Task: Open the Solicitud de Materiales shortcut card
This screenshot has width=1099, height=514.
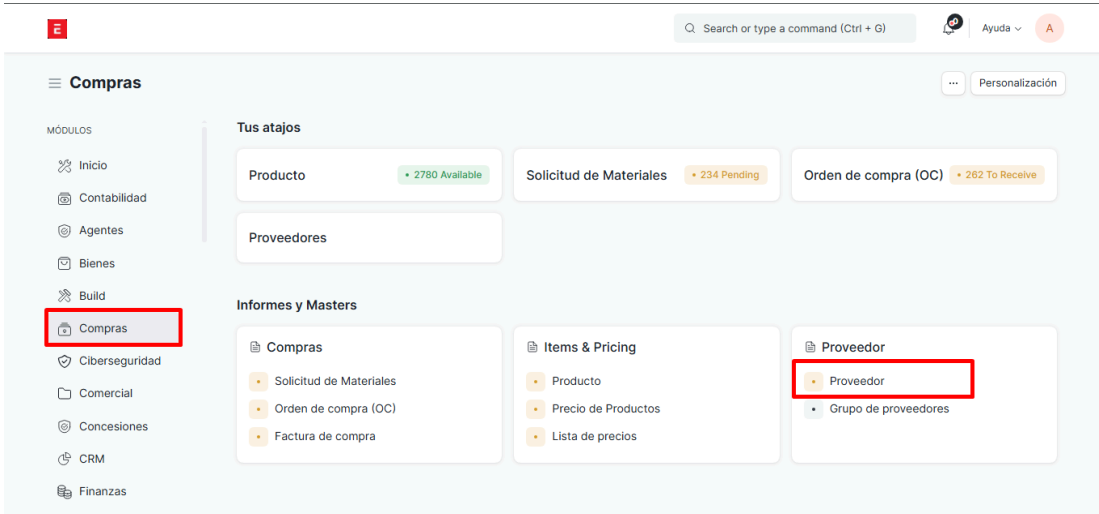Action: tap(596, 175)
